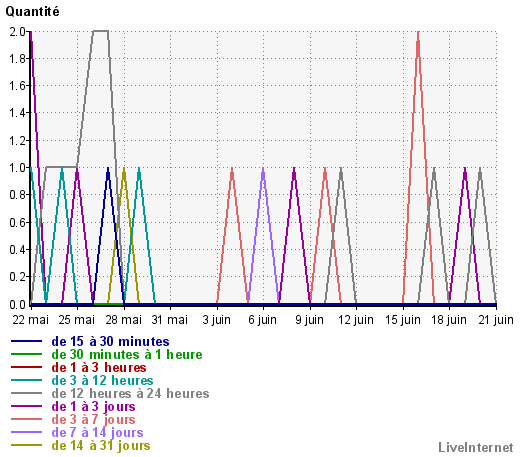The width and height of the screenshot is (520, 457).
Task: Click the '21 juin' date axis label
Action: [496, 320]
